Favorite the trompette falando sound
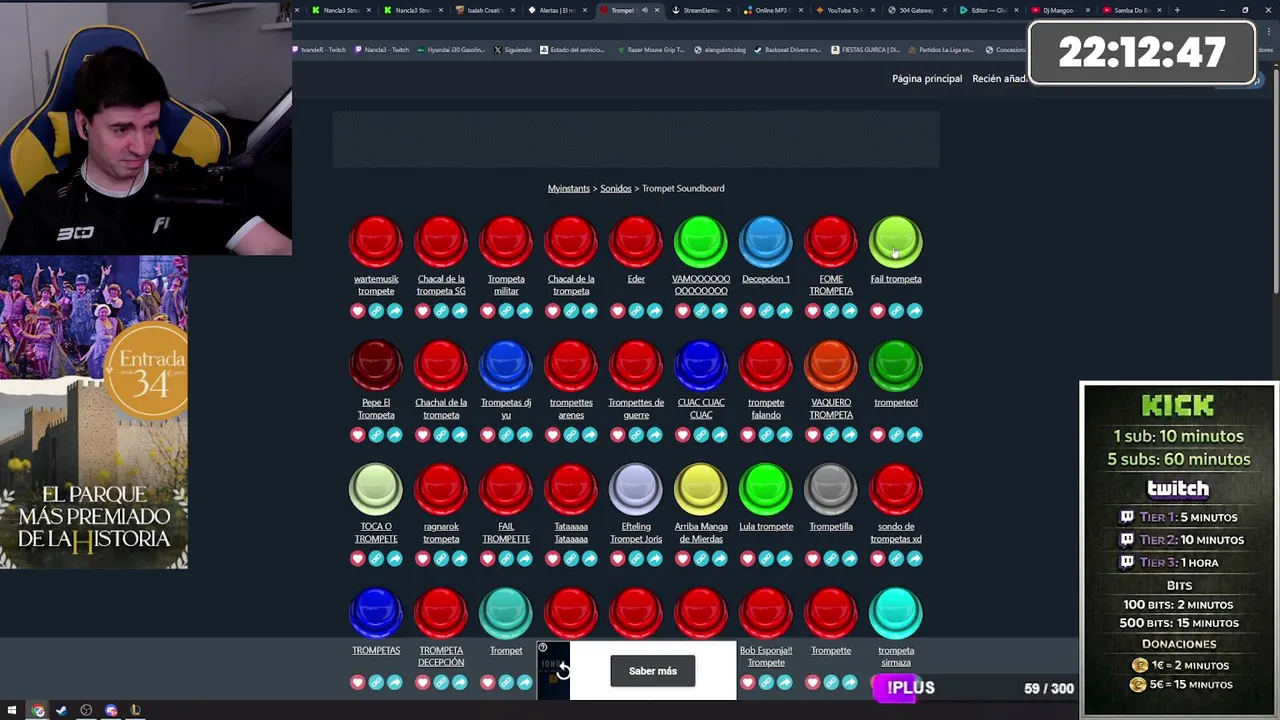The width and height of the screenshot is (1280, 720). tap(748, 435)
